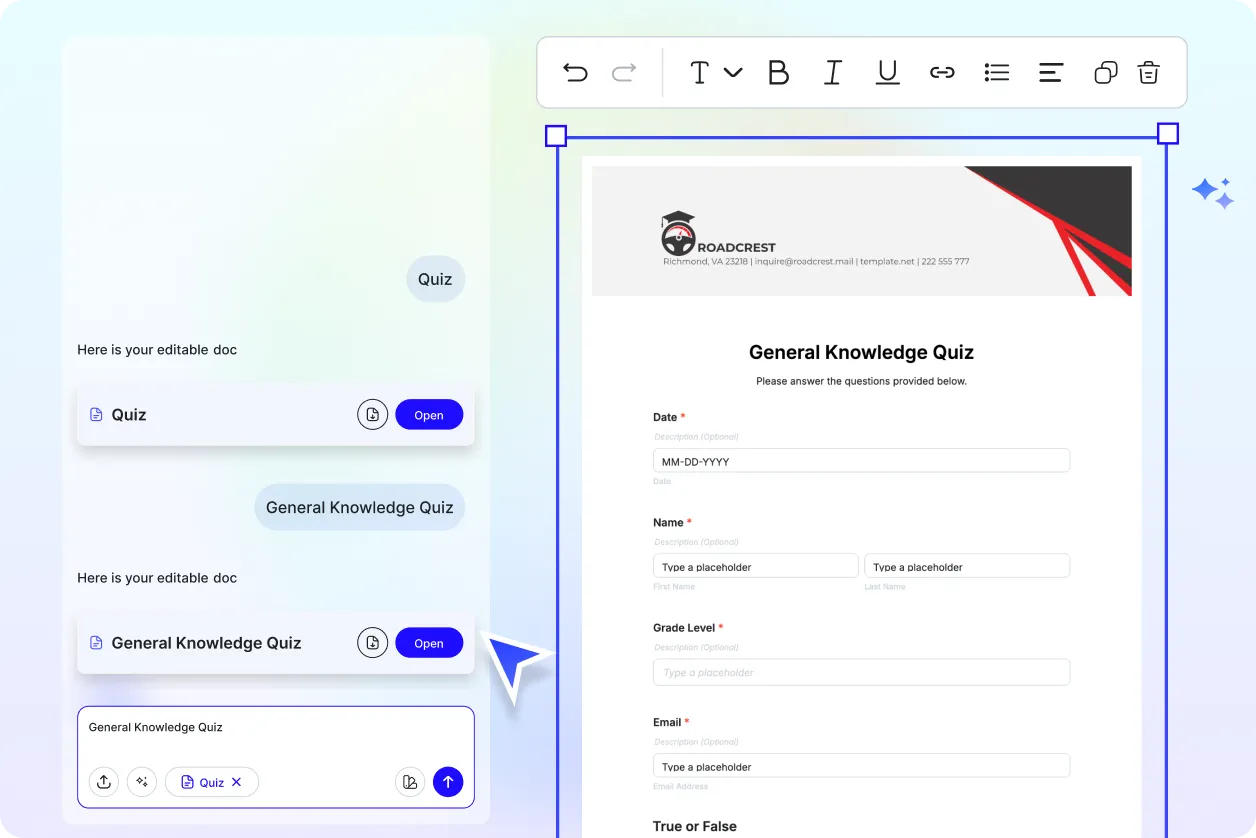The width and height of the screenshot is (1256, 838).
Task: Click the Quiz chat message bubble
Action: coord(435,279)
